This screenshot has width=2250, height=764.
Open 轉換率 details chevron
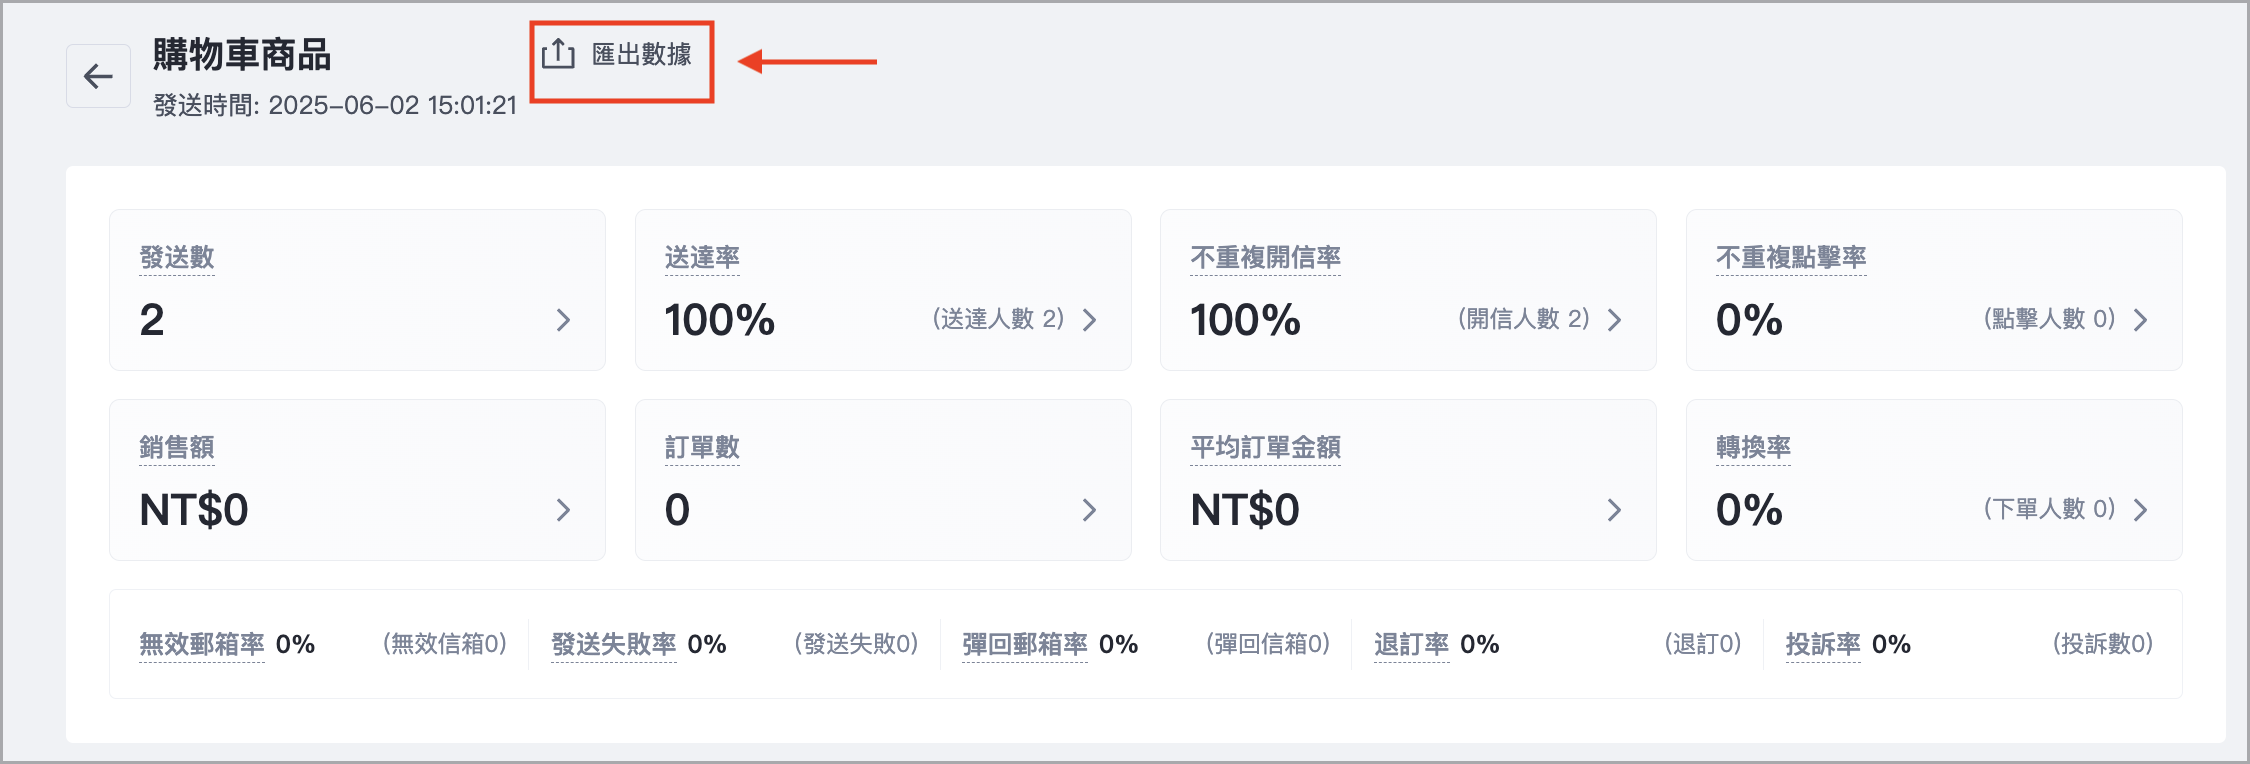click(x=2140, y=510)
